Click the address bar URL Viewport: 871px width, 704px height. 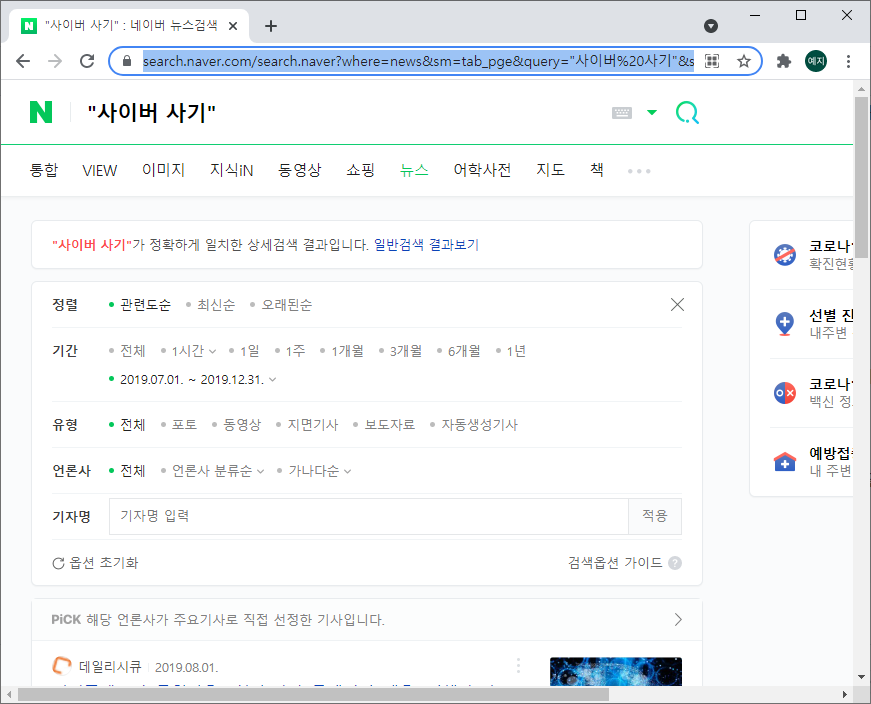(418, 61)
